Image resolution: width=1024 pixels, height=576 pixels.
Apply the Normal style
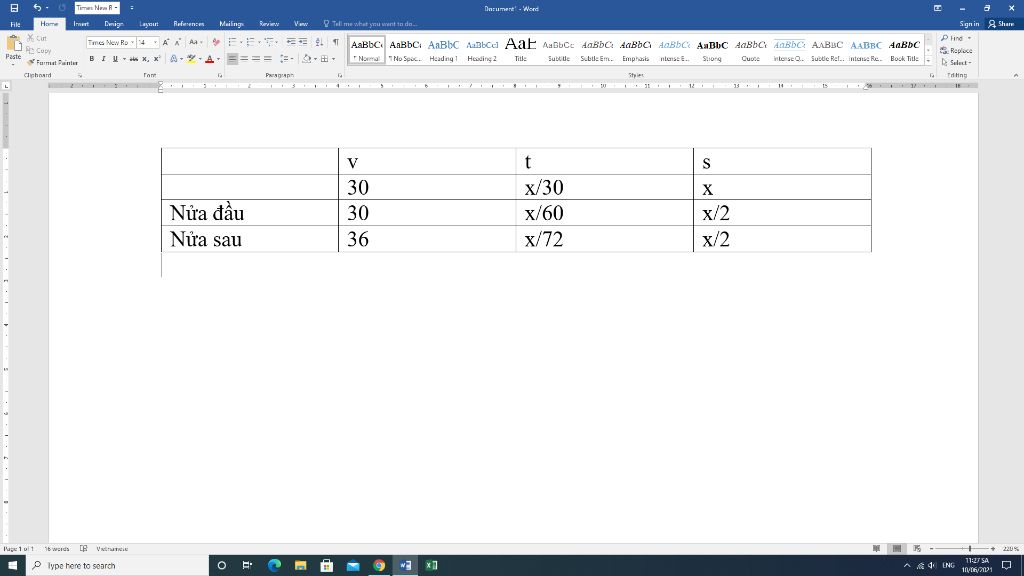[366, 50]
